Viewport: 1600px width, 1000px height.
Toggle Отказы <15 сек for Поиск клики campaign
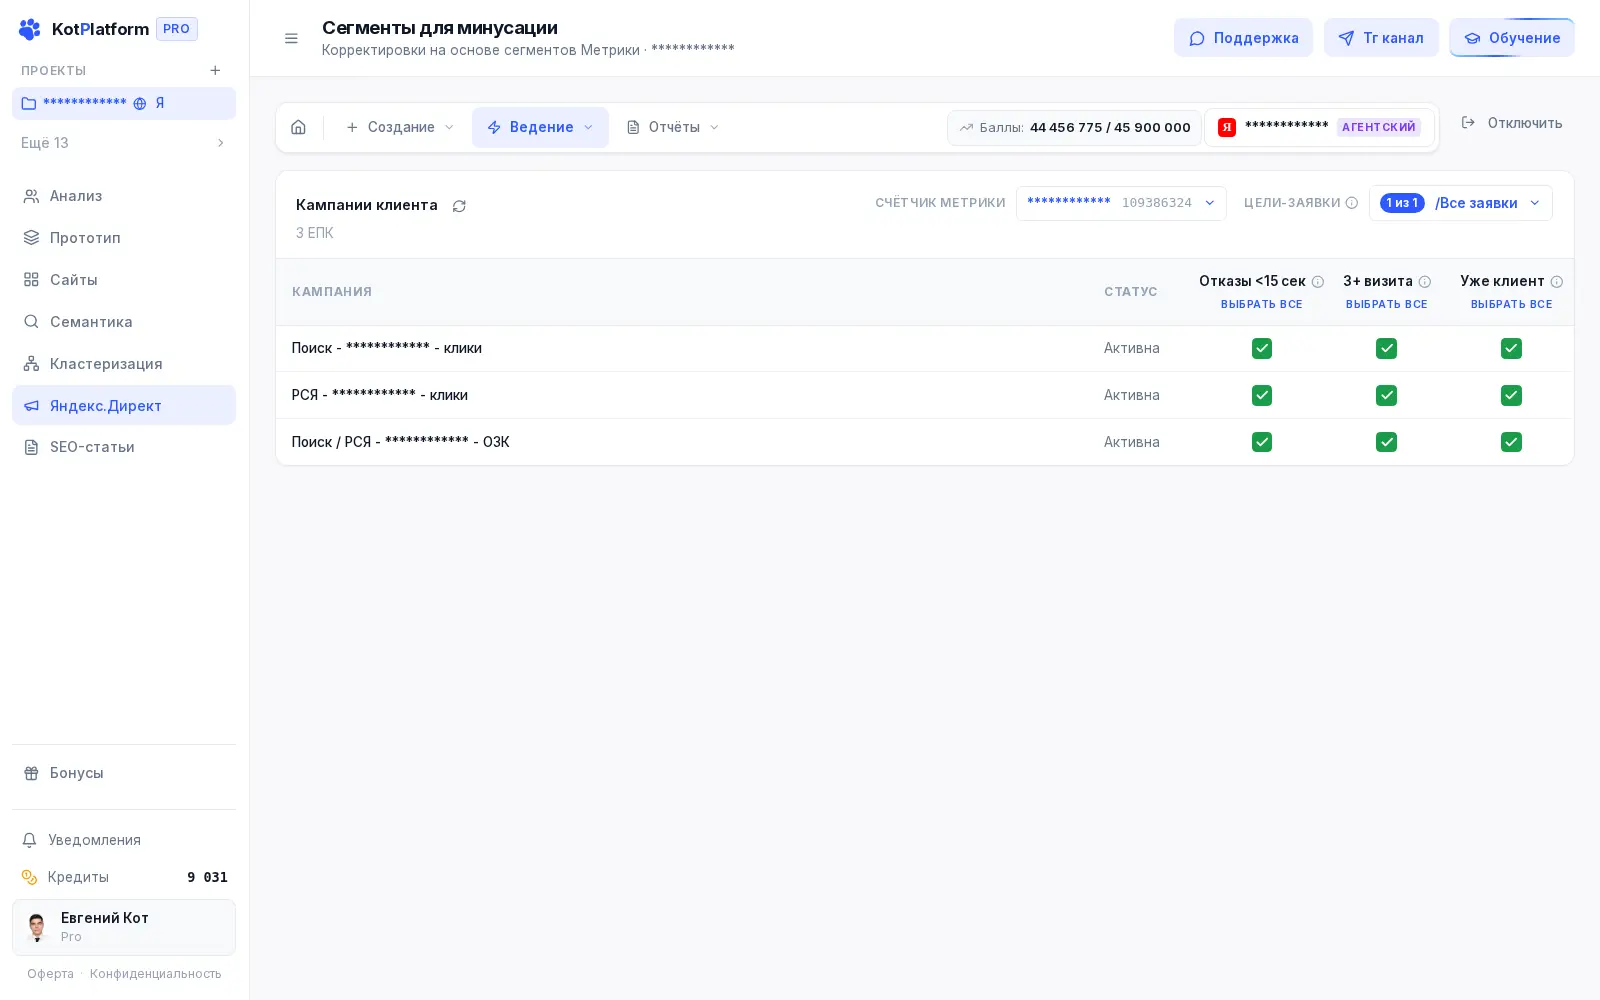pos(1262,348)
